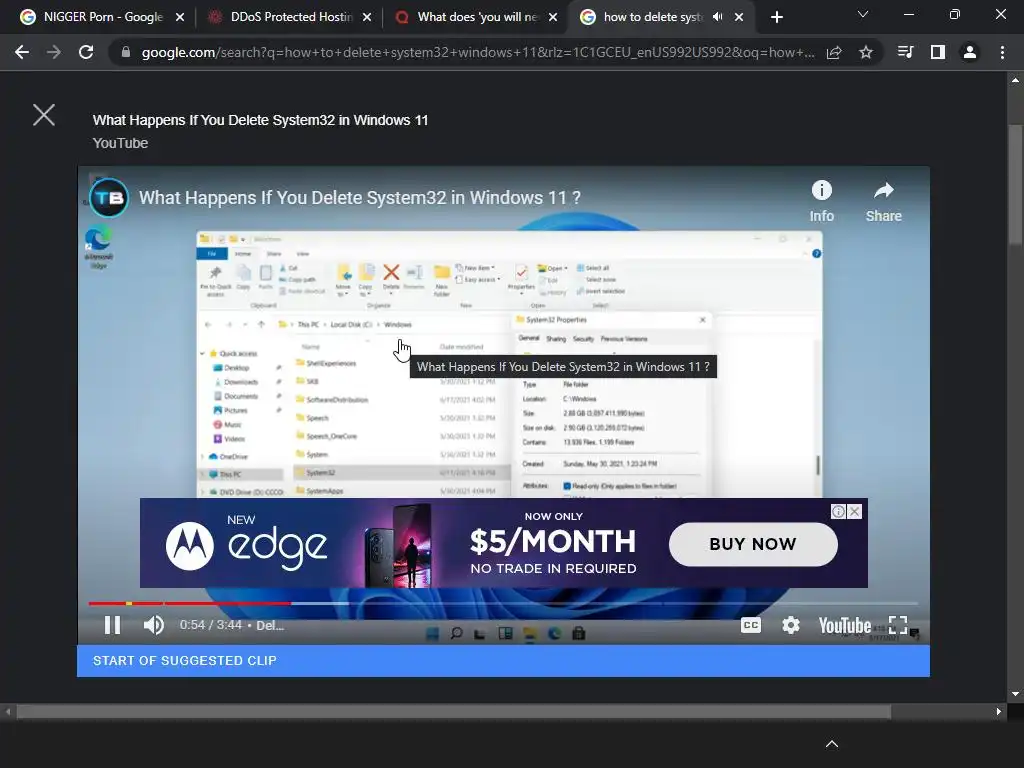The width and height of the screenshot is (1024, 768).
Task: Mute the video player volume
Action: click(153, 625)
